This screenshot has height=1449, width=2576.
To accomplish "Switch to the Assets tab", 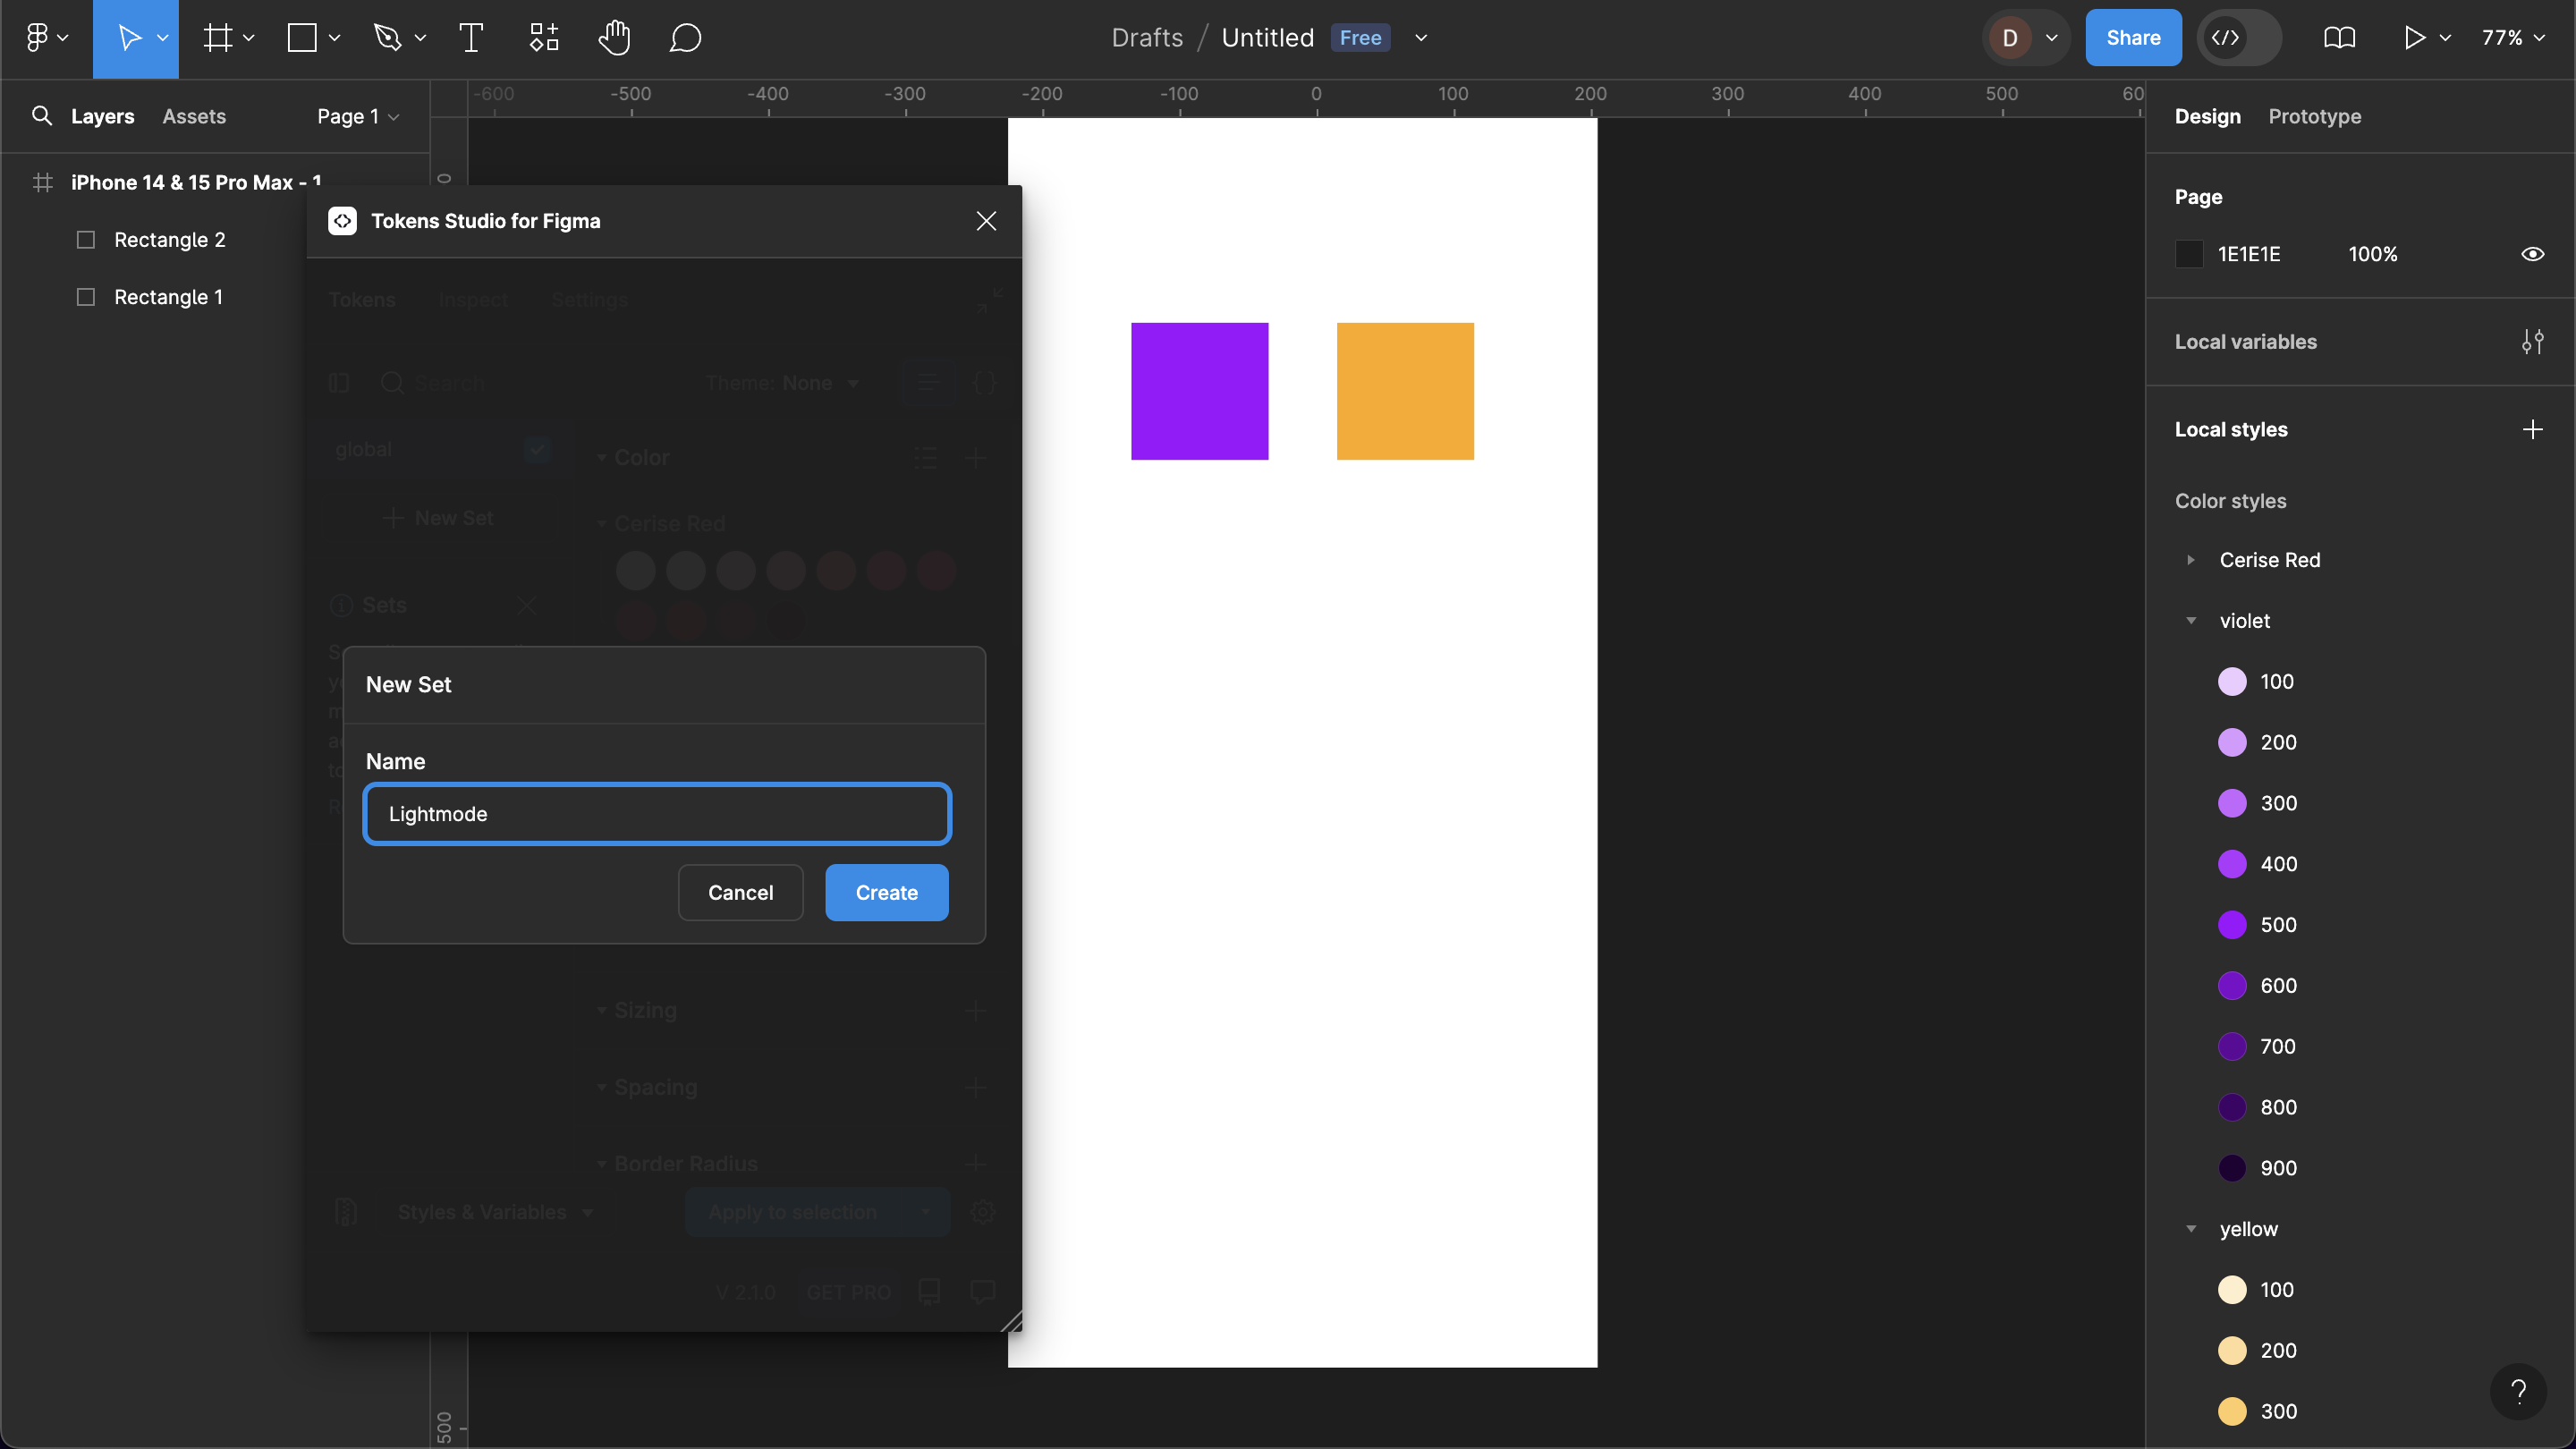I will click(x=194, y=116).
